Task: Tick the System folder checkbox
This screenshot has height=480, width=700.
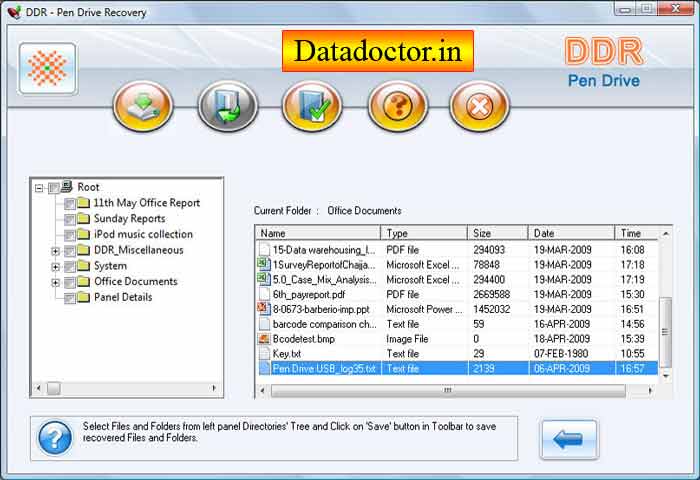Action: 70,267
